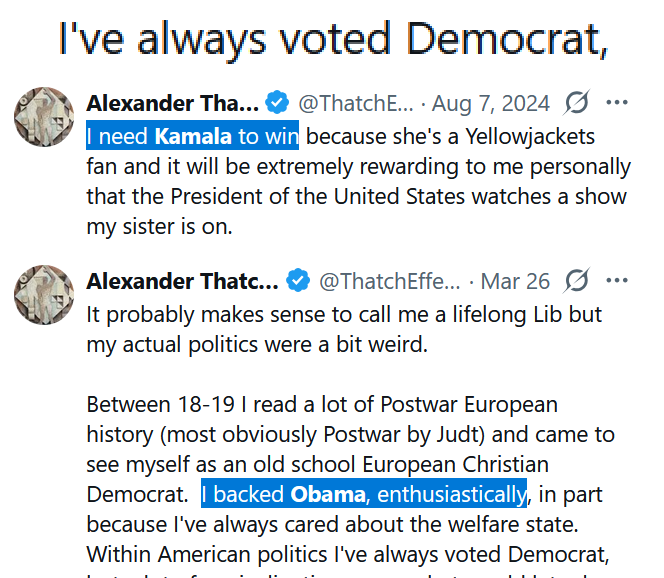This screenshot has width=664, height=578.
Task: Open Alexander Tha... display name, first tweet
Action: 173,103
